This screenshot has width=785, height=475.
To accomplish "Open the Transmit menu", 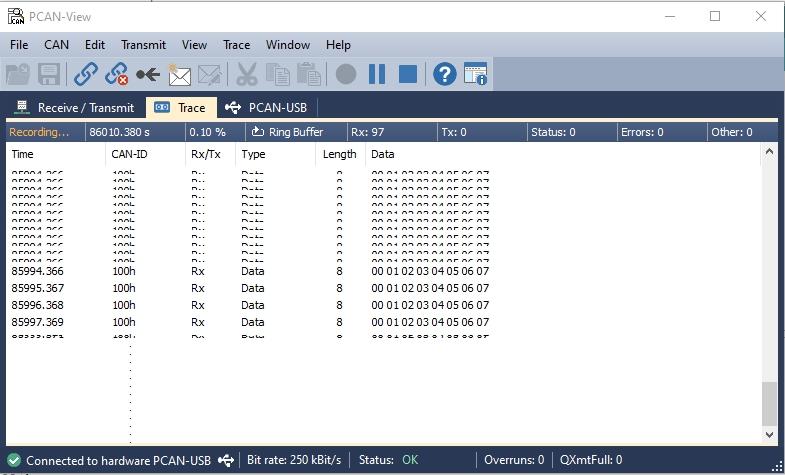I will point(143,45).
